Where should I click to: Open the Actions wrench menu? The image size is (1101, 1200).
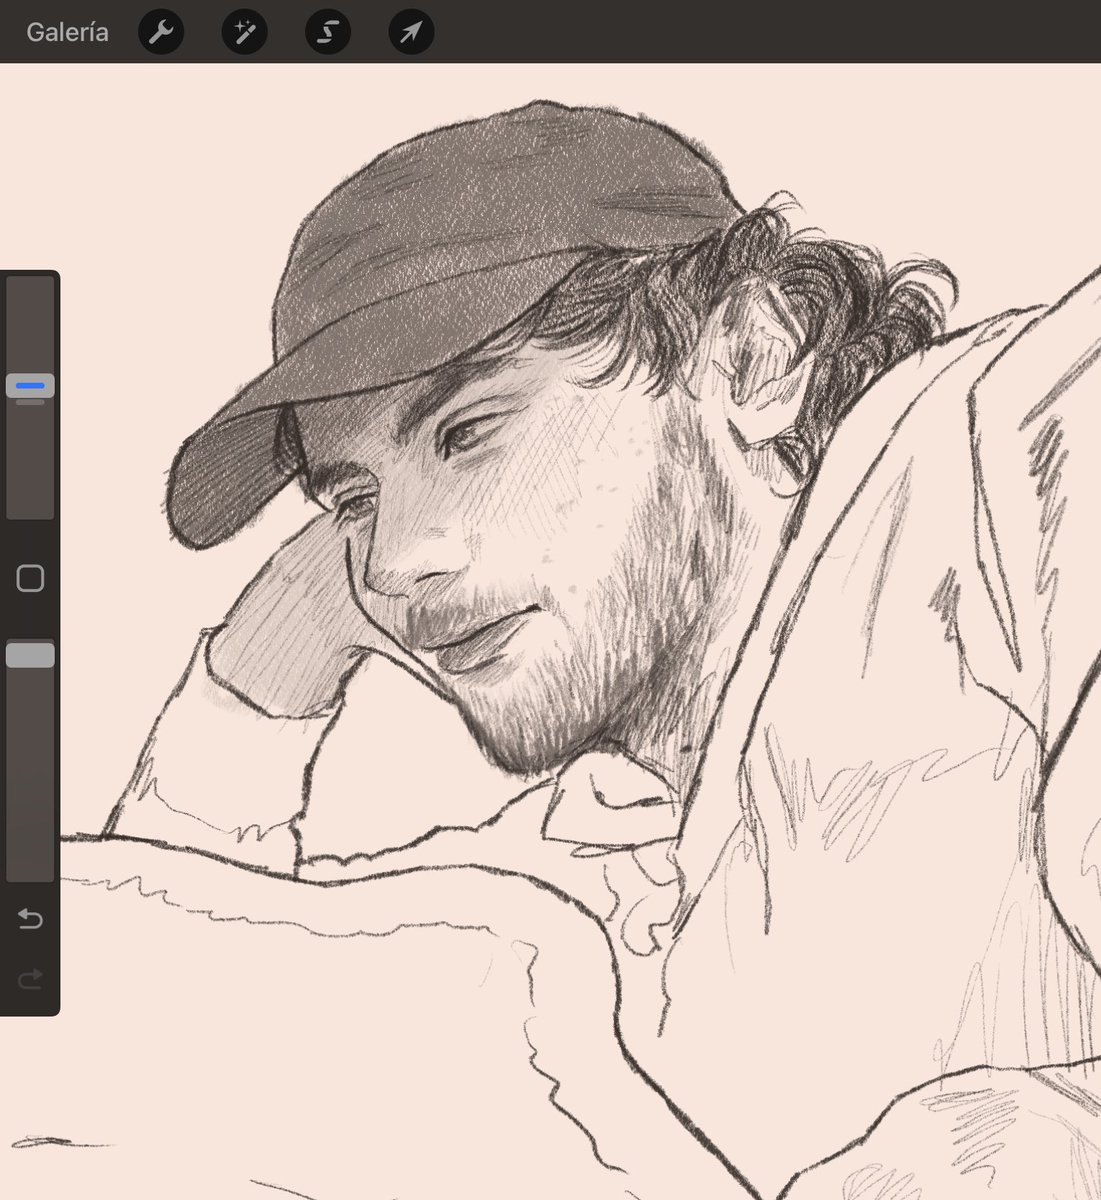160,32
